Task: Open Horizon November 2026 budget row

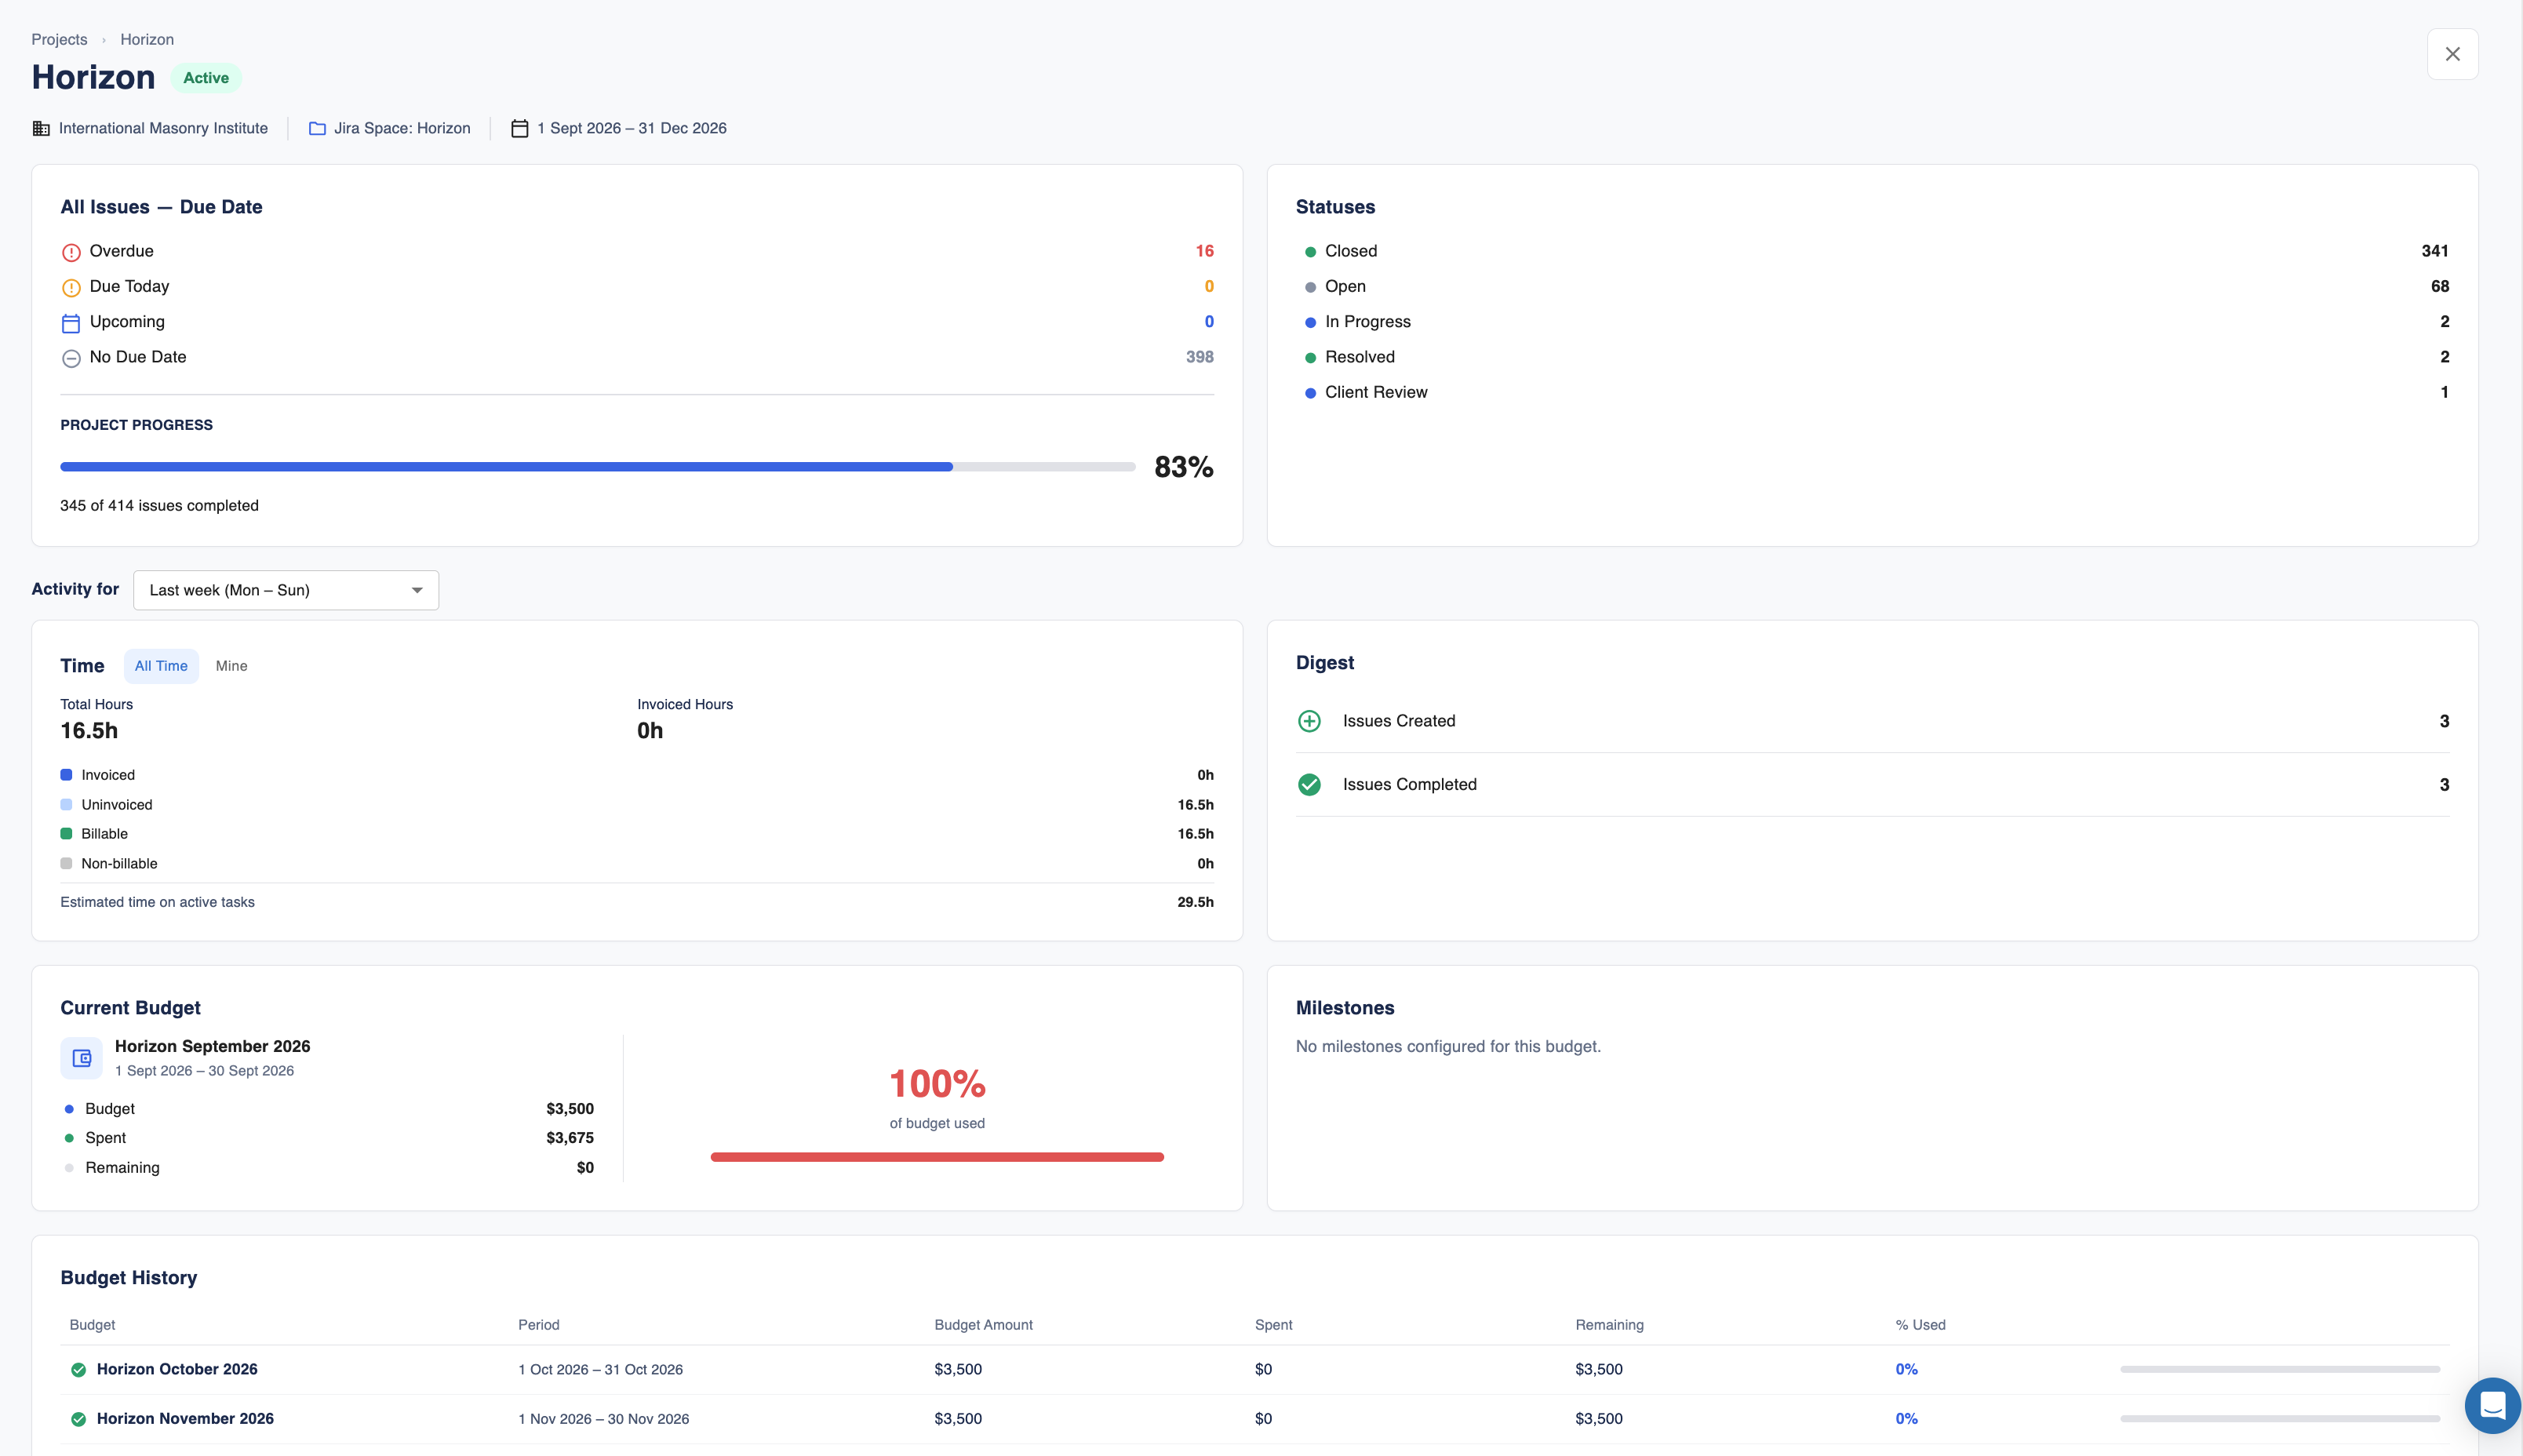Action: pos(1254,1418)
